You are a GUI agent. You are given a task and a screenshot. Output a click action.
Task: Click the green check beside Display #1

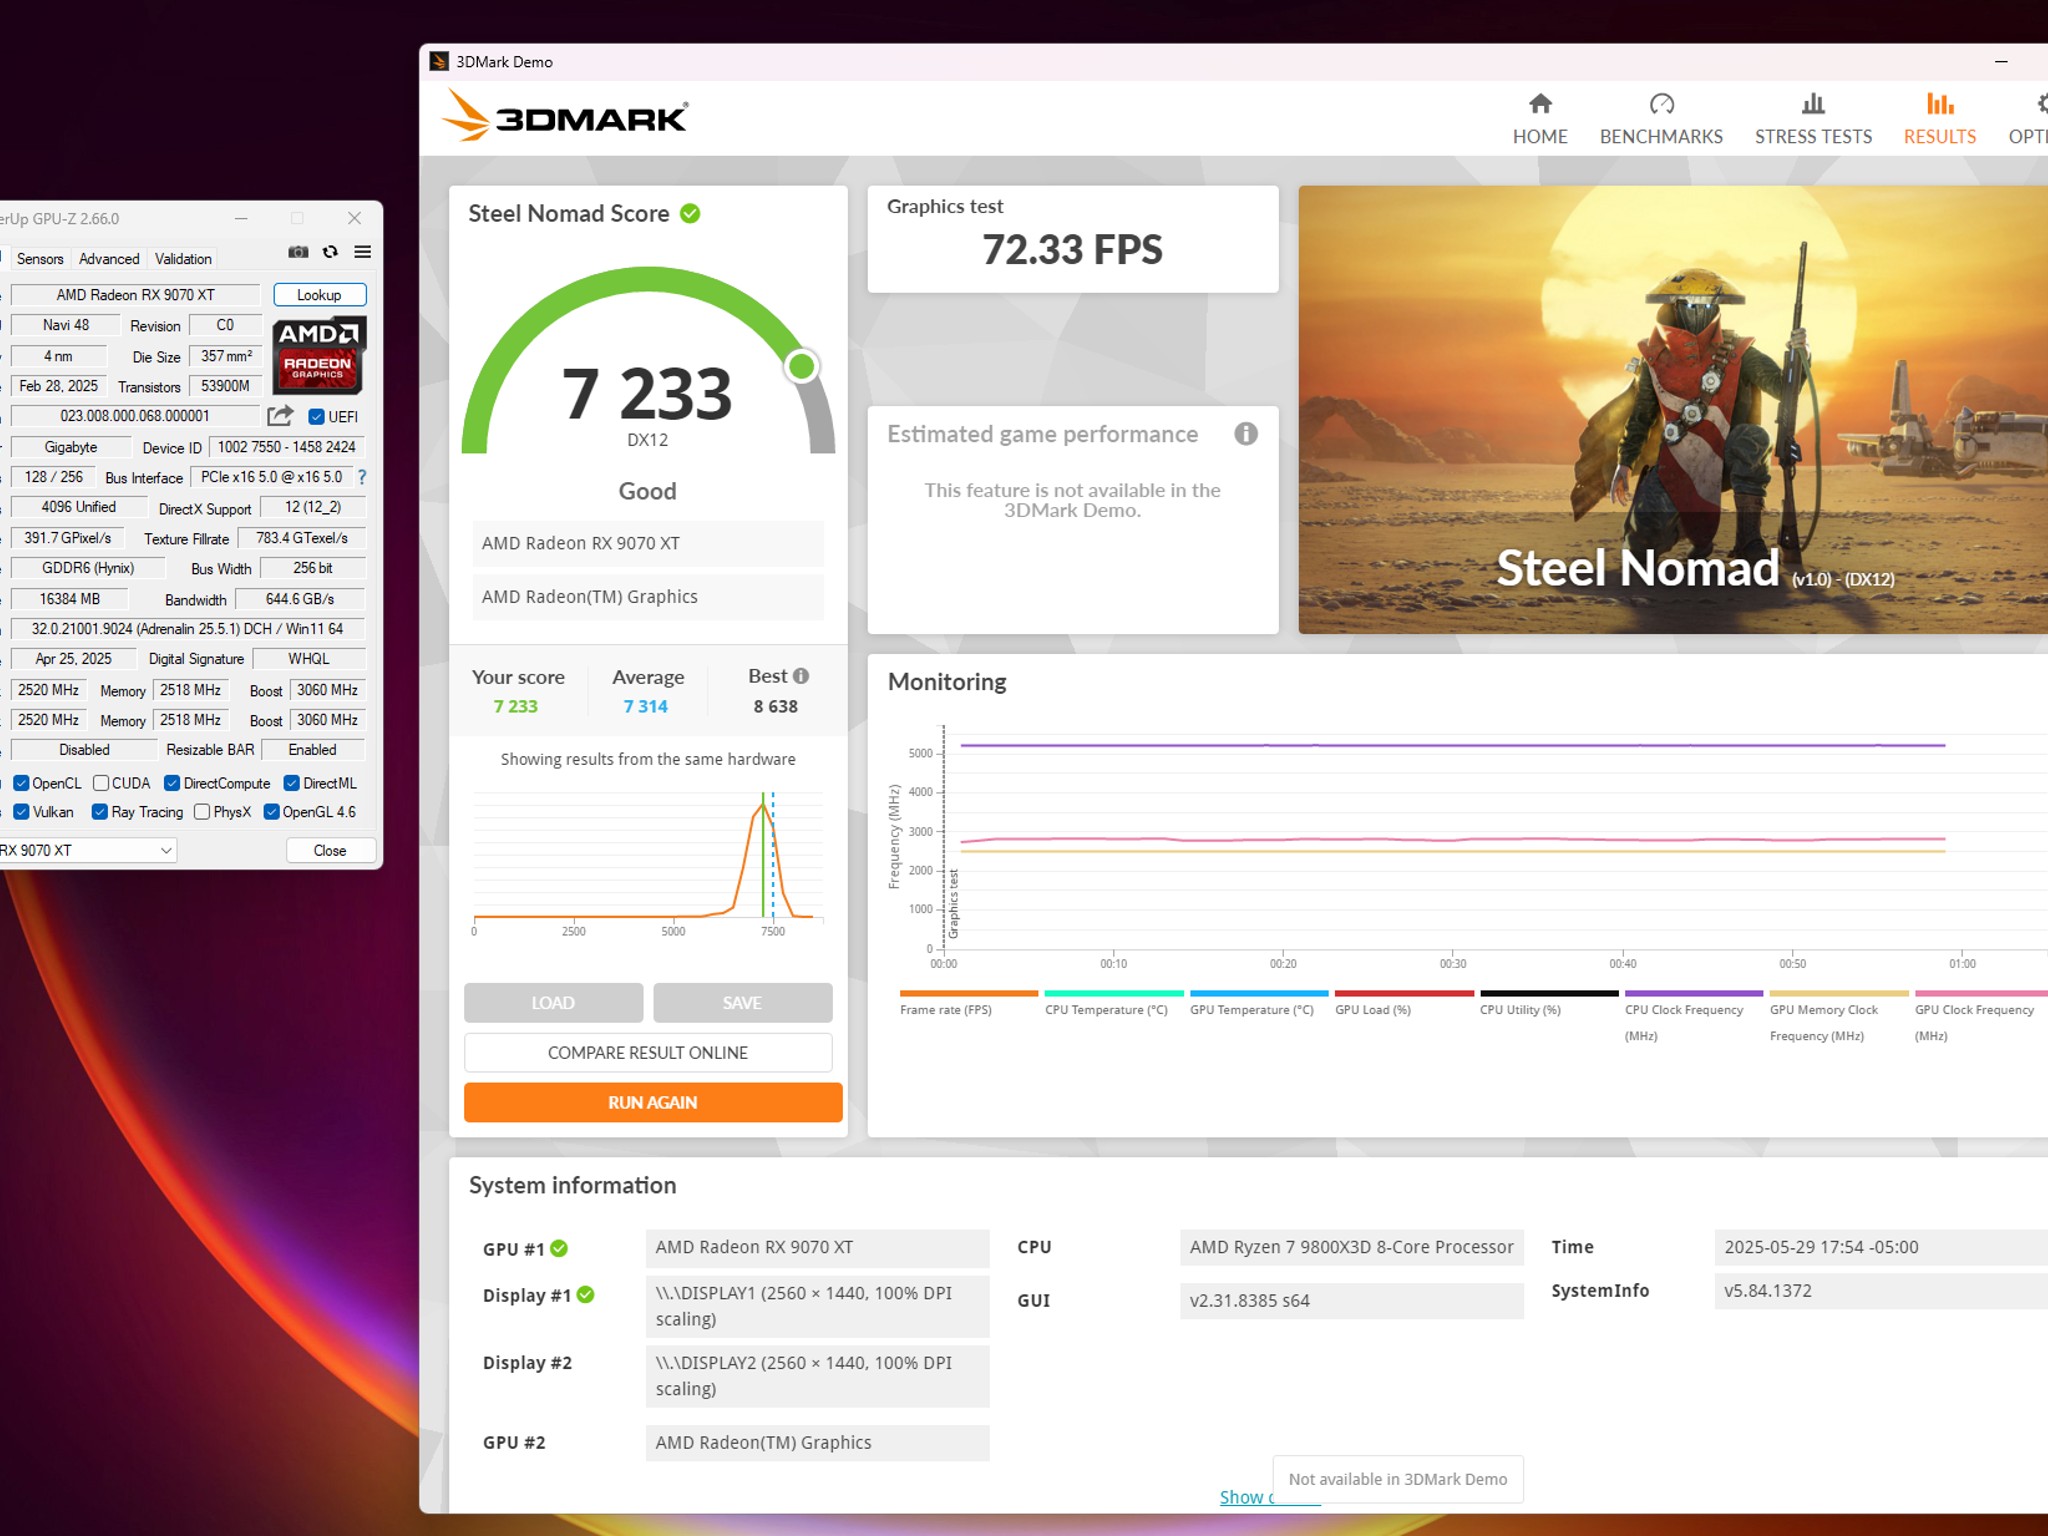coord(586,1295)
